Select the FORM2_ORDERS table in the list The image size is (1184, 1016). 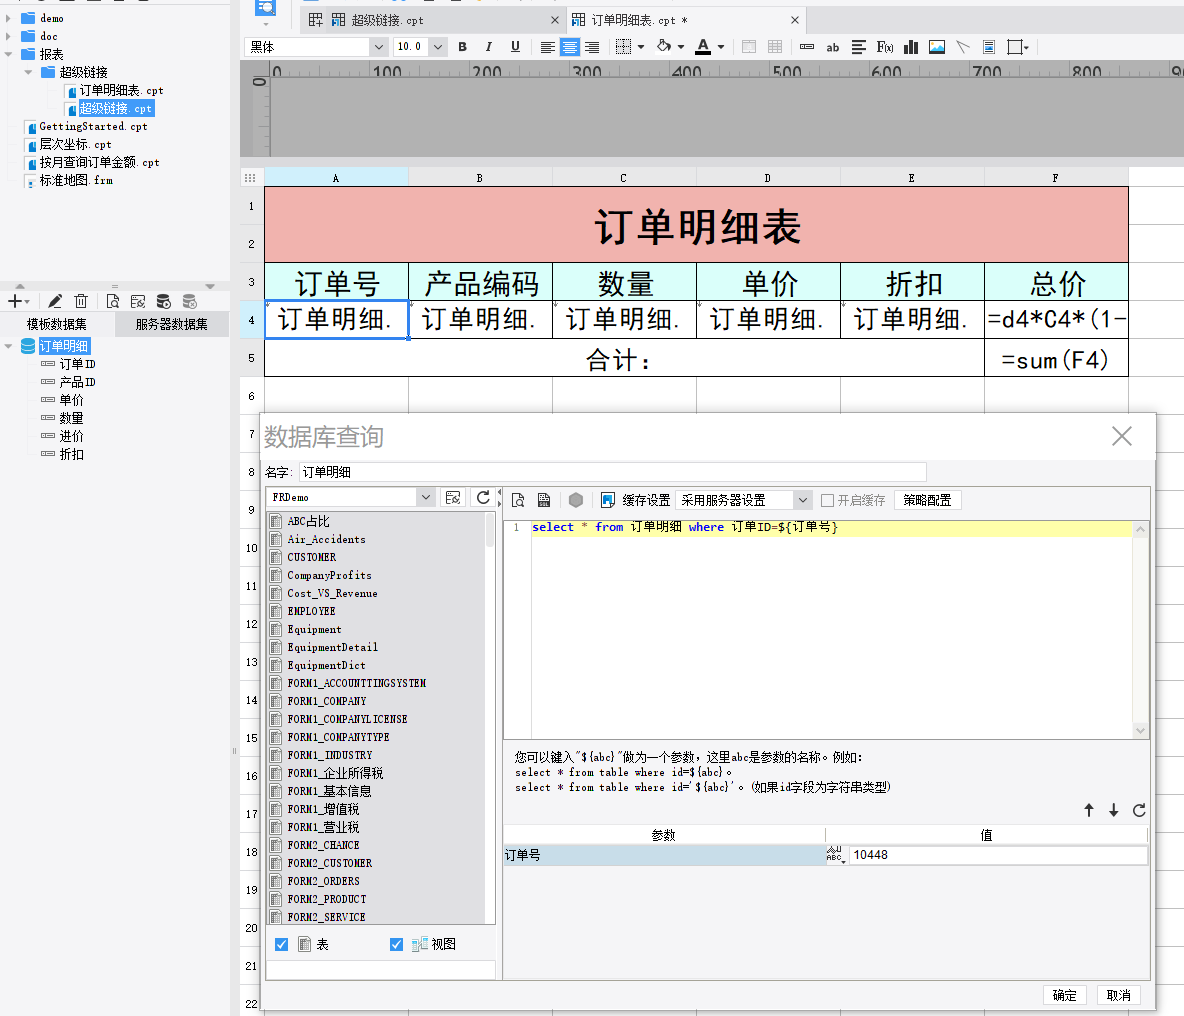323,881
